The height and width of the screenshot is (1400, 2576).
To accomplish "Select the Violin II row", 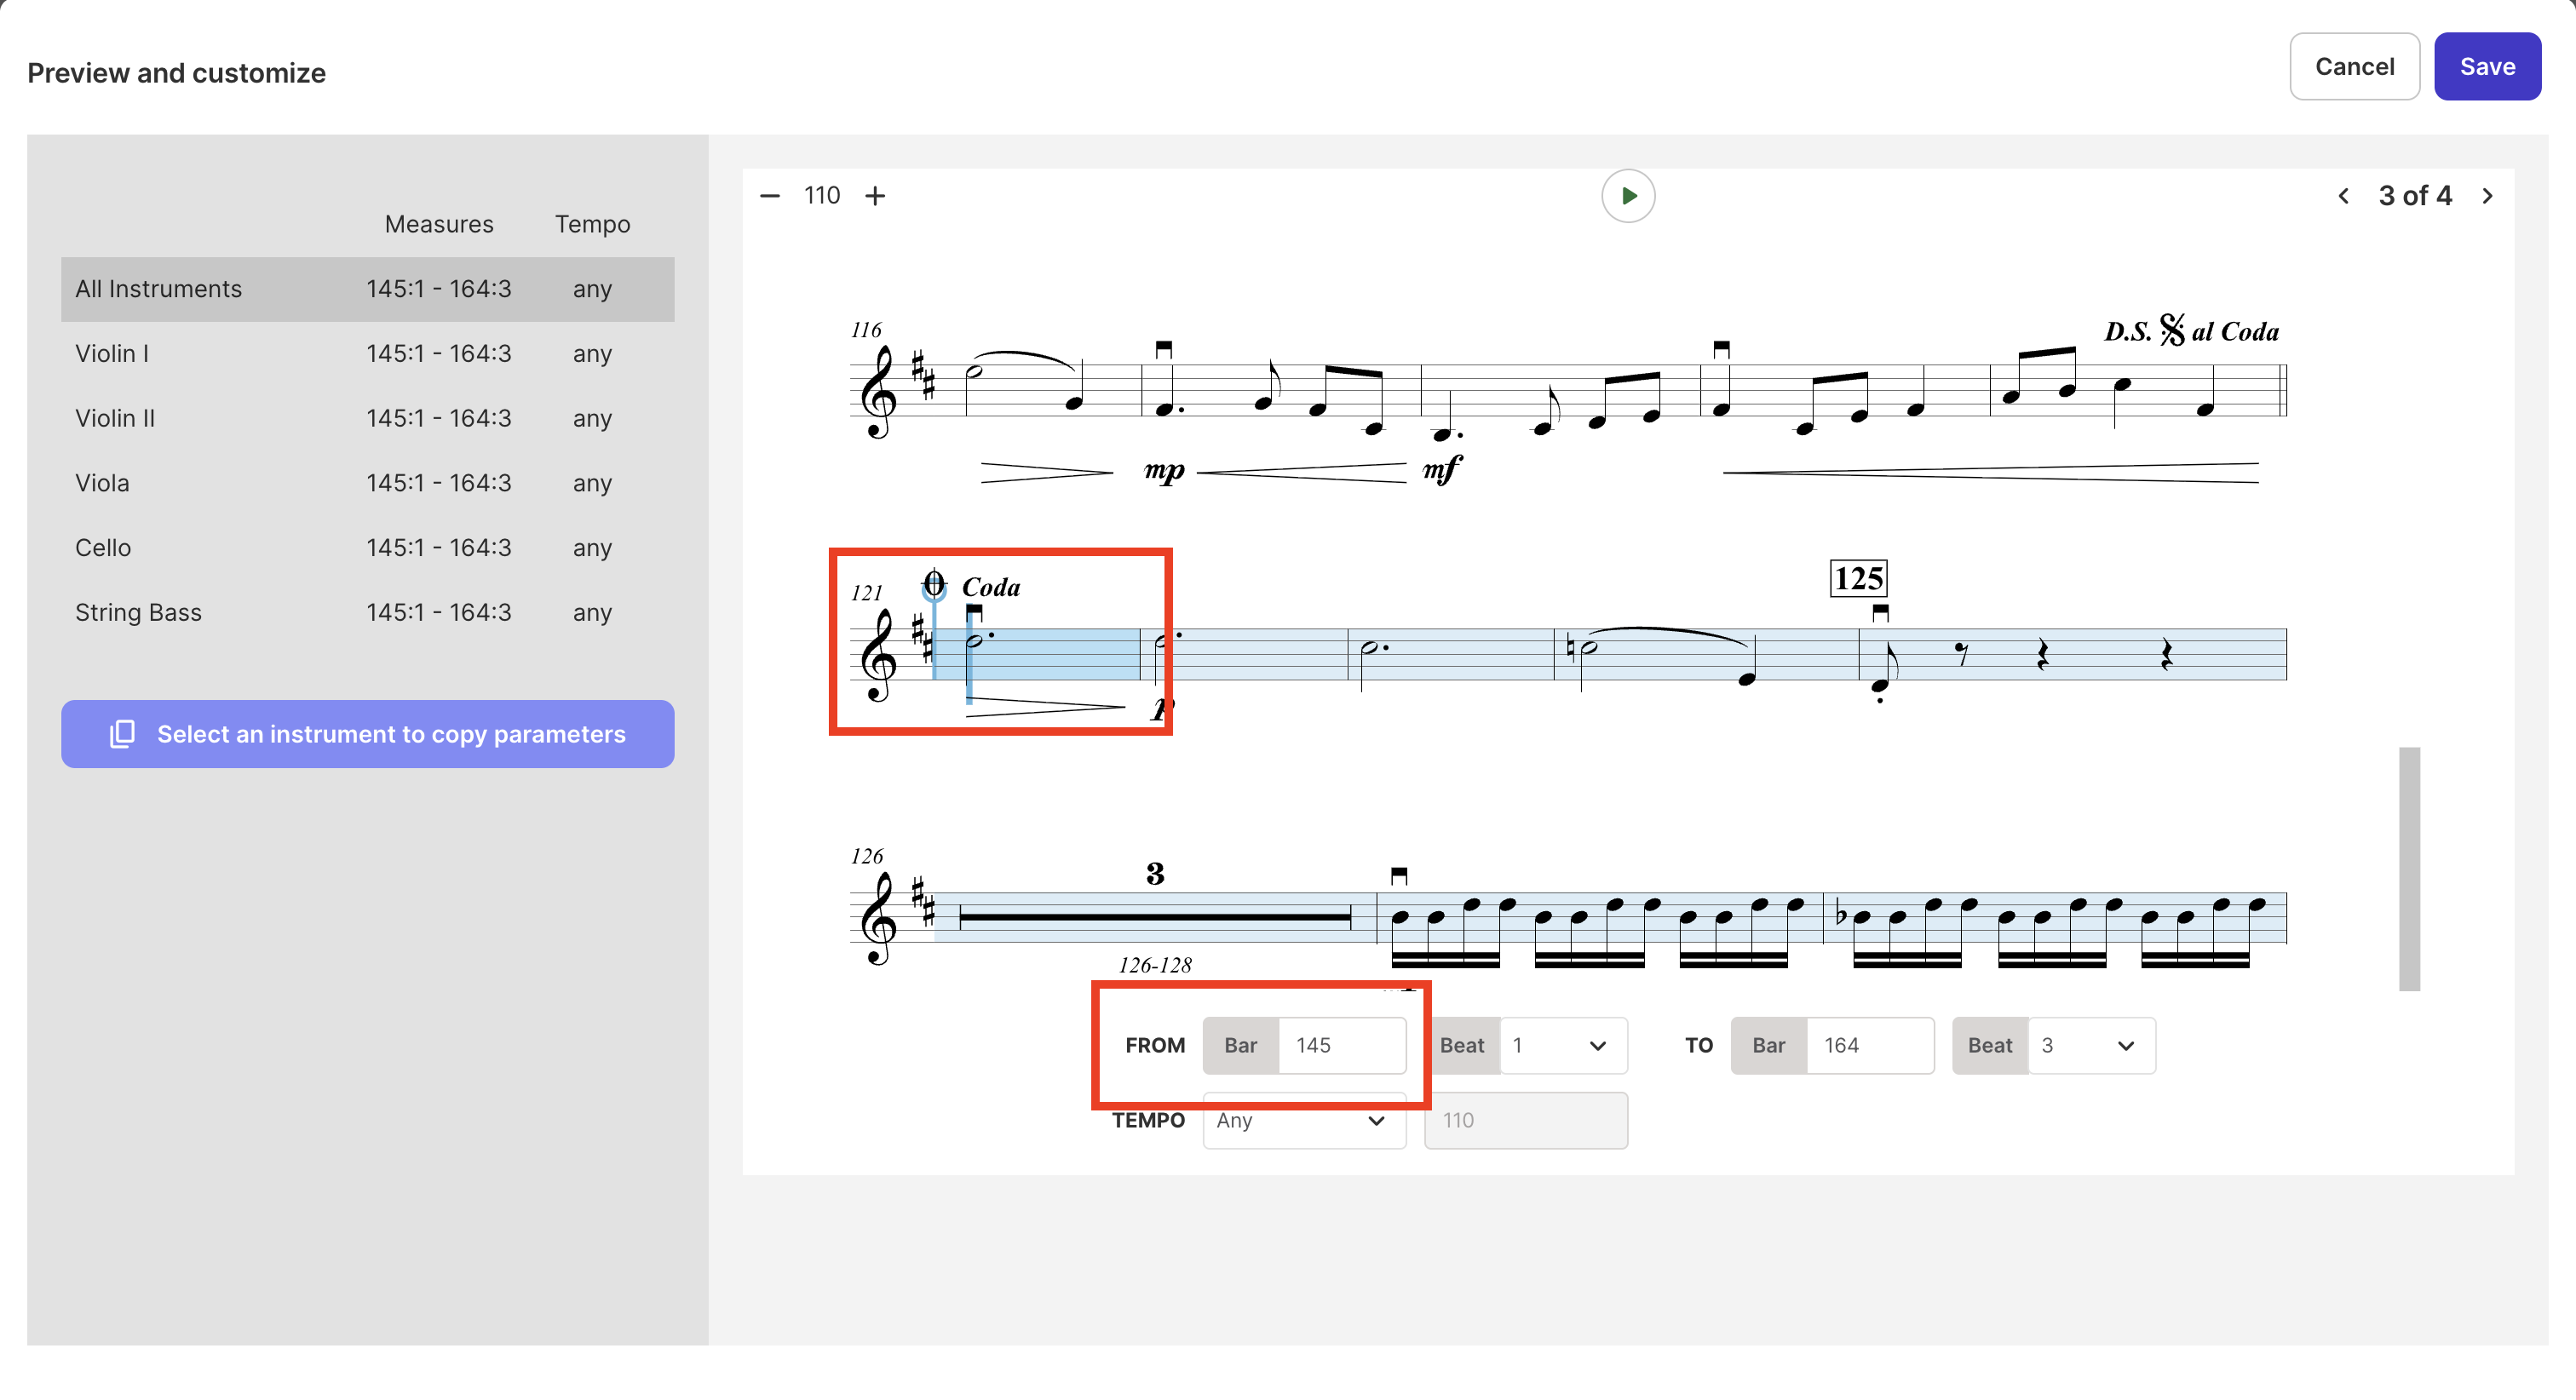I will (x=367, y=418).
